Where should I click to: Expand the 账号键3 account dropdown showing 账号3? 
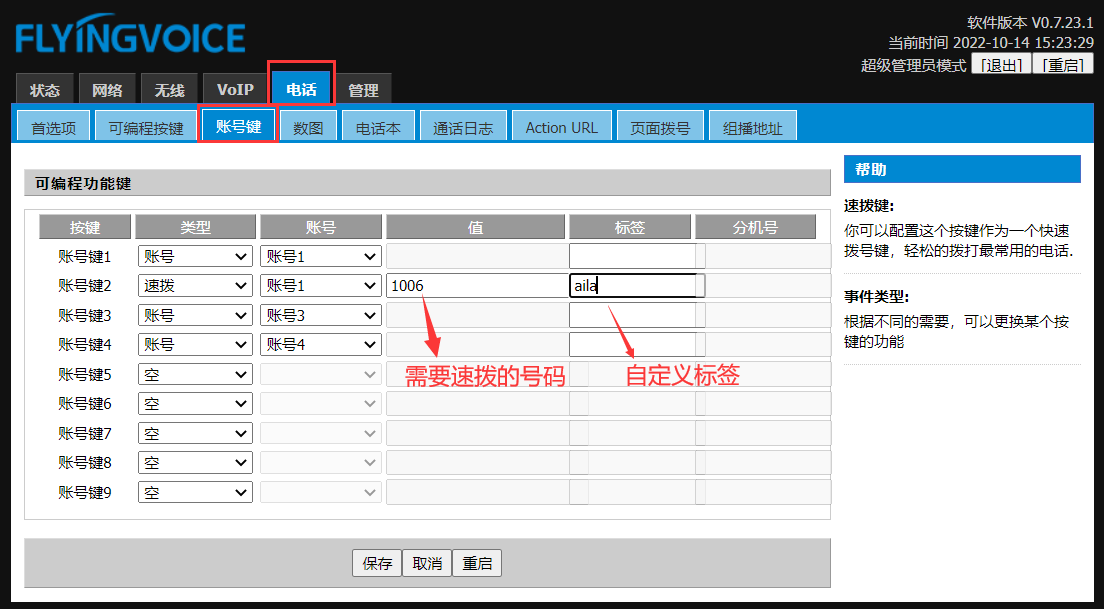(x=320, y=316)
